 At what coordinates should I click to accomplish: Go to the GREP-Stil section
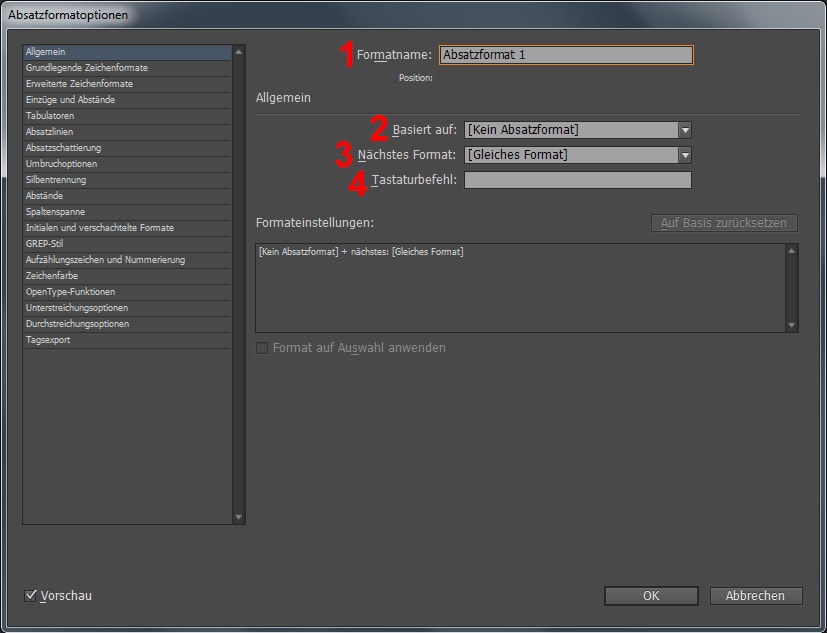[x=44, y=244]
